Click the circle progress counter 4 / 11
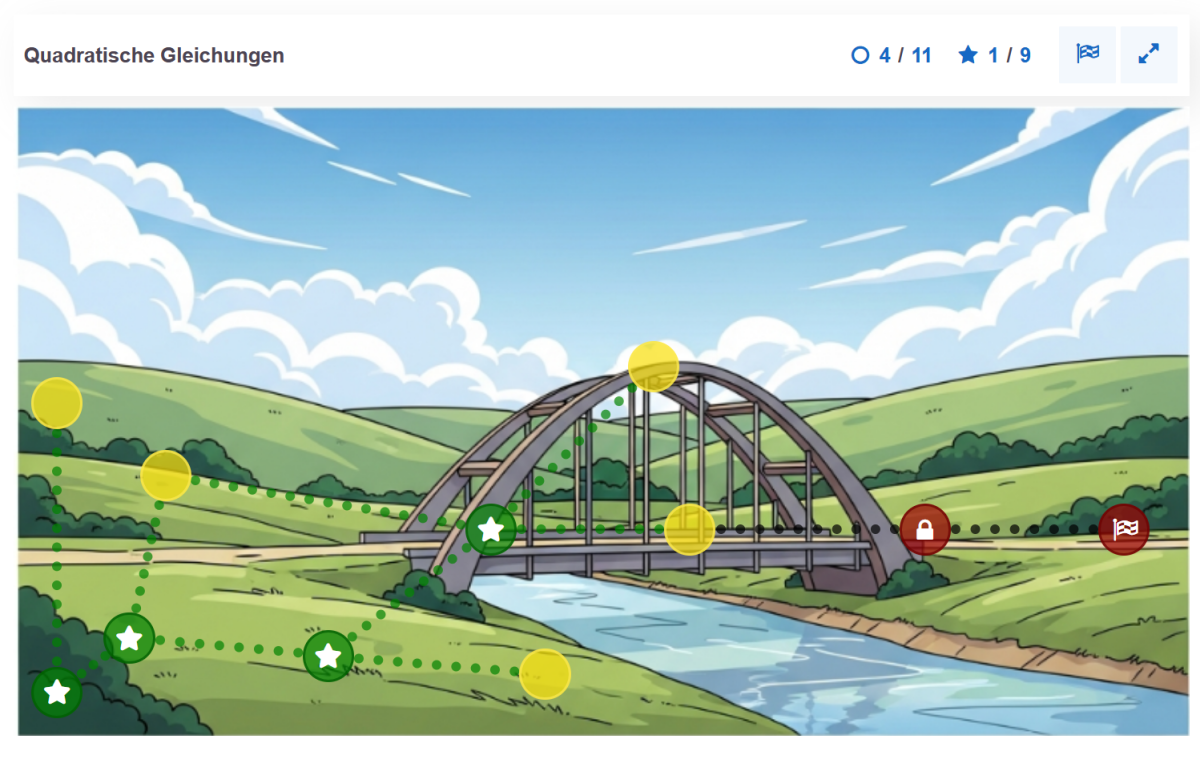The width and height of the screenshot is (1200, 759). [891, 55]
